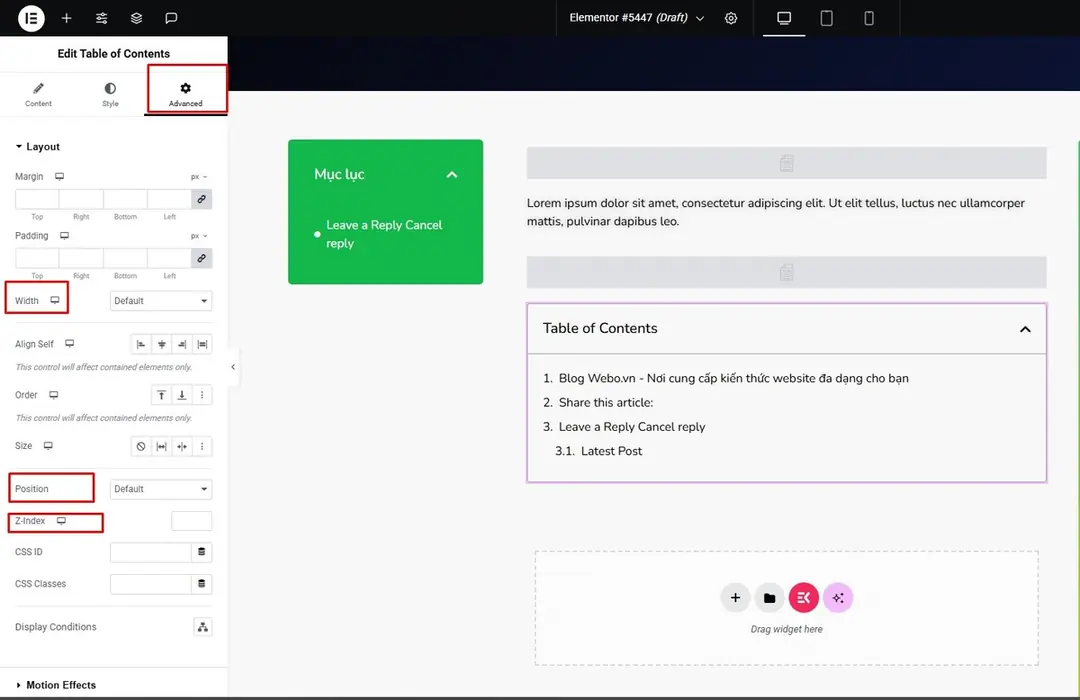This screenshot has width=1080, height=700.
Task: Switch to mobile preview mode
Action: (x=869, y=18)
